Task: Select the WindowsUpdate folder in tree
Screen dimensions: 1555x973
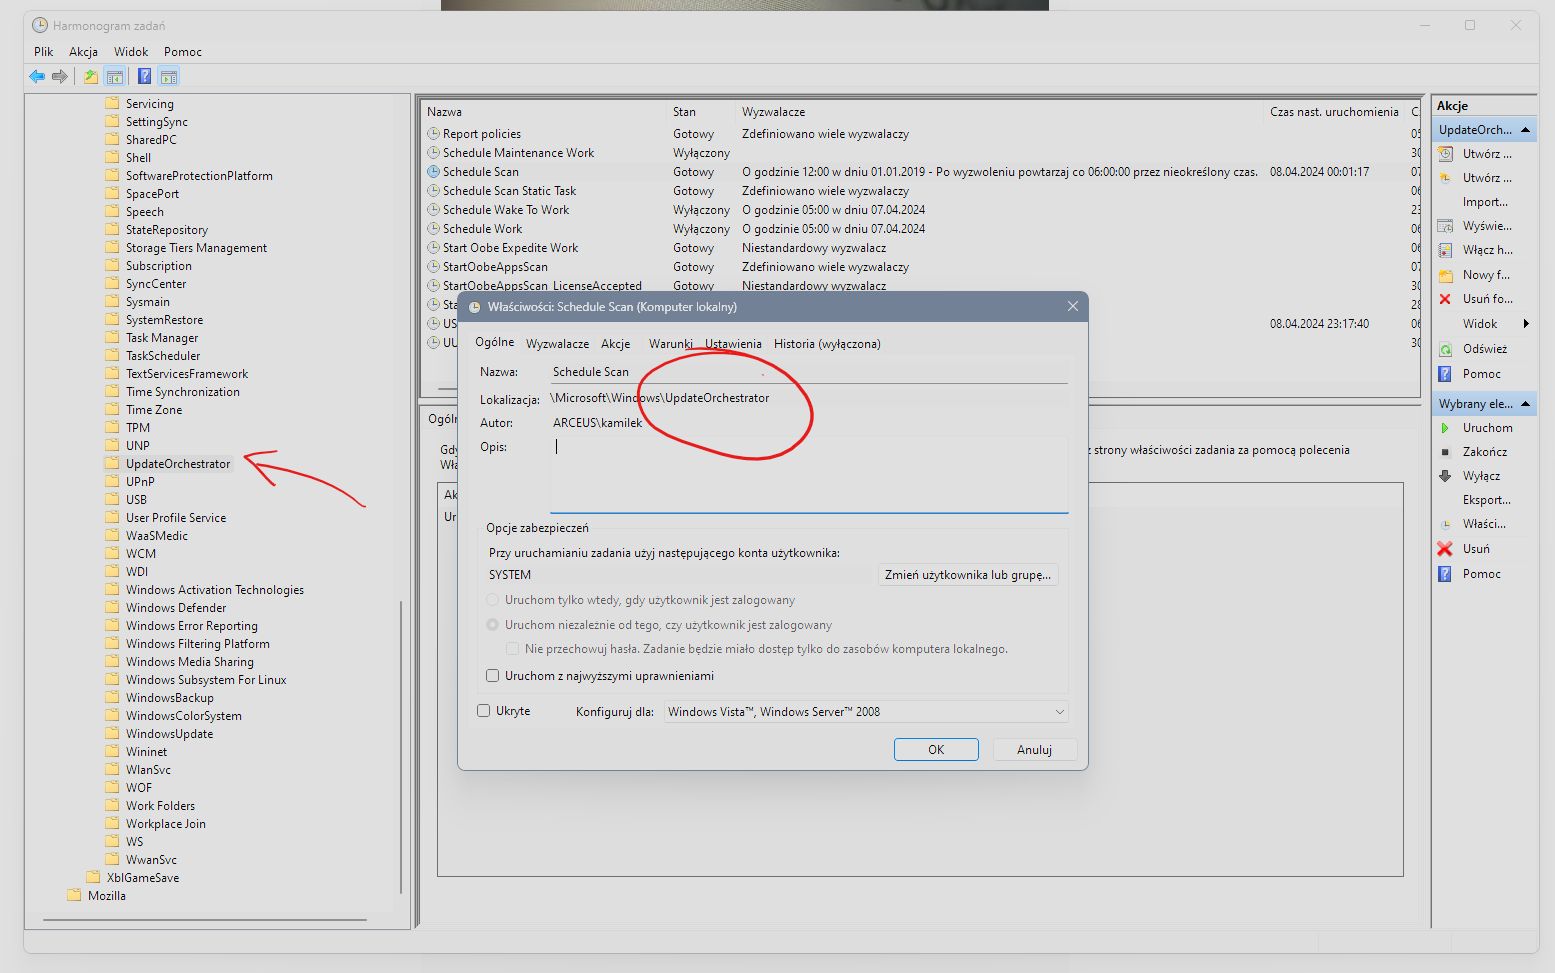Action: [x=169, y=734]
